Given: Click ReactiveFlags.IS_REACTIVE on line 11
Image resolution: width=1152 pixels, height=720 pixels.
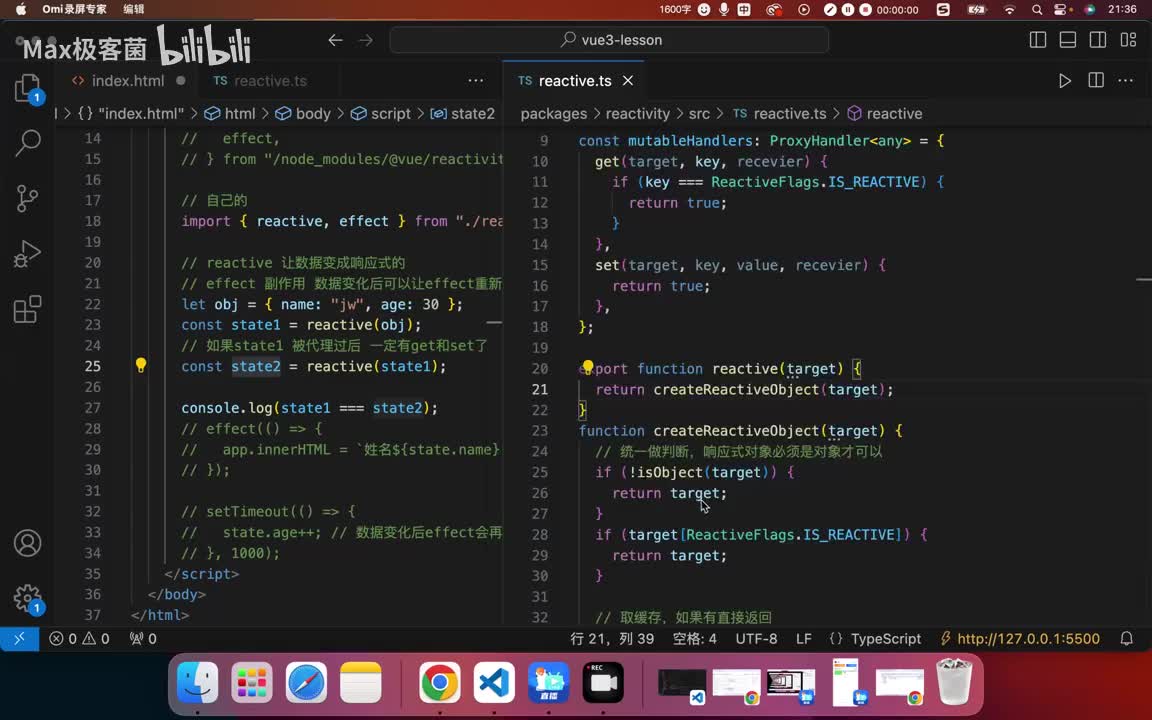Looking at the screenshot, I should (814, 181).
